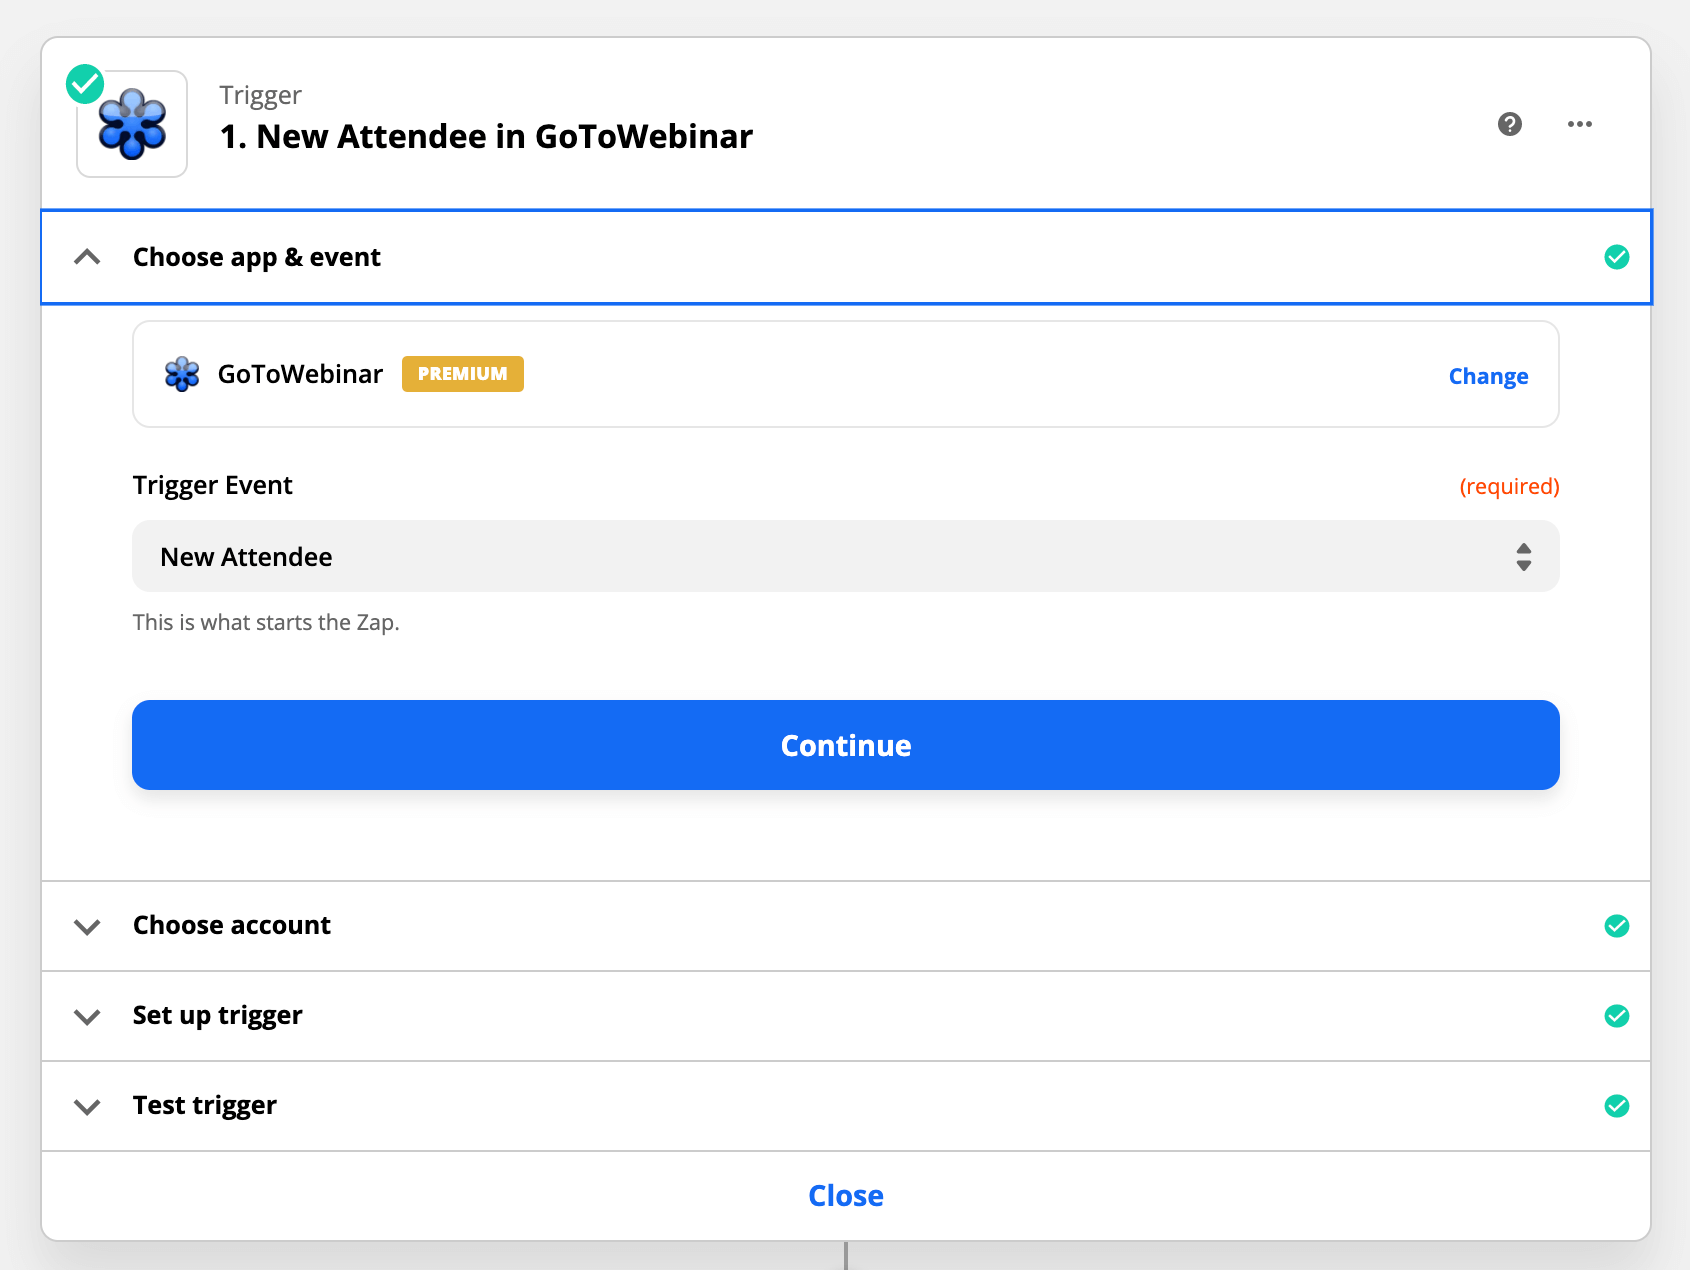Screen dimensions: 1690x1270
Task: Click the PREMIUM badge
Action: (x=463, y=374)
